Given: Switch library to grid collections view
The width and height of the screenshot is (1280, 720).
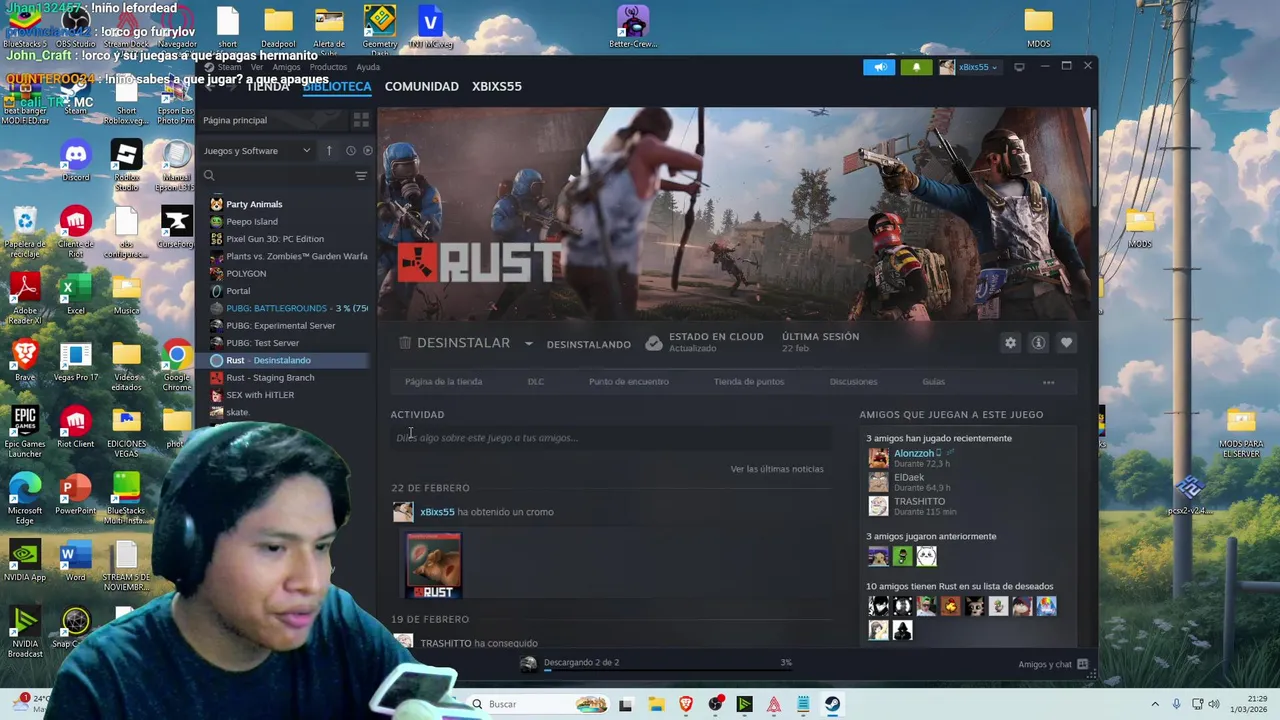Looking at the screenshot, I should 361,120.
